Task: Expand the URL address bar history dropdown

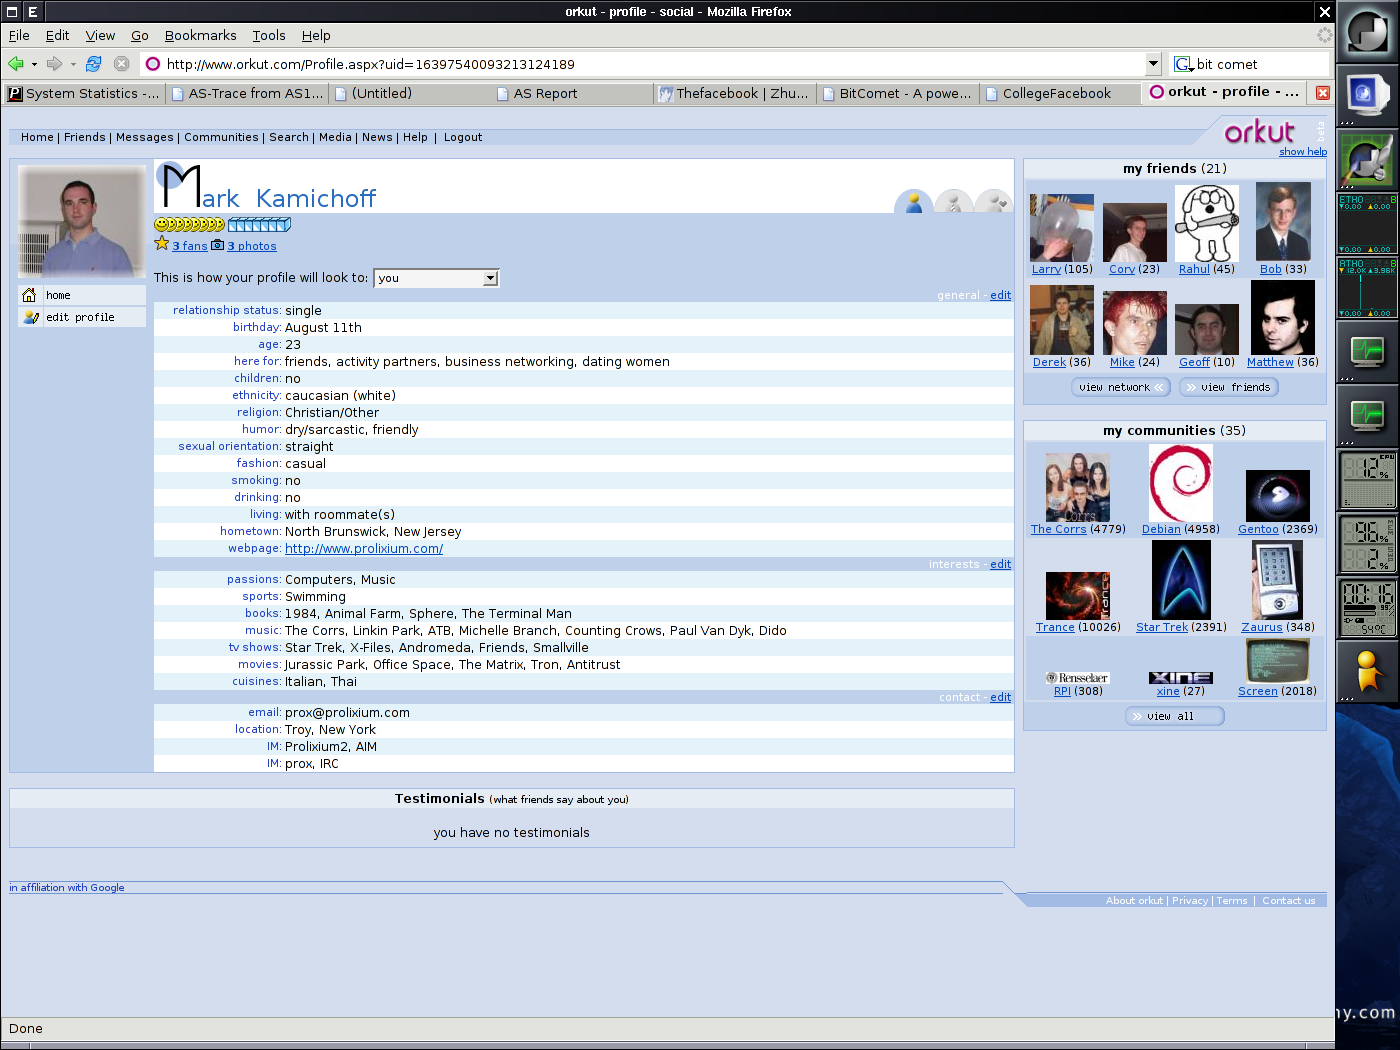Action: pos(1153,64)
